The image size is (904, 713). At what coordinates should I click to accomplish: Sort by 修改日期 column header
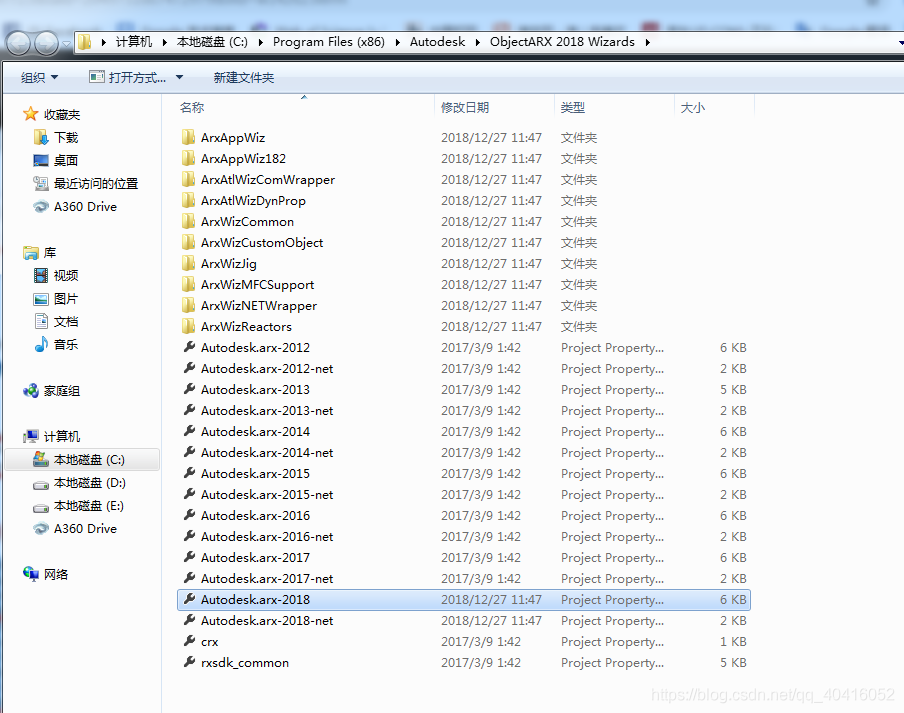(x=465, y=108)
